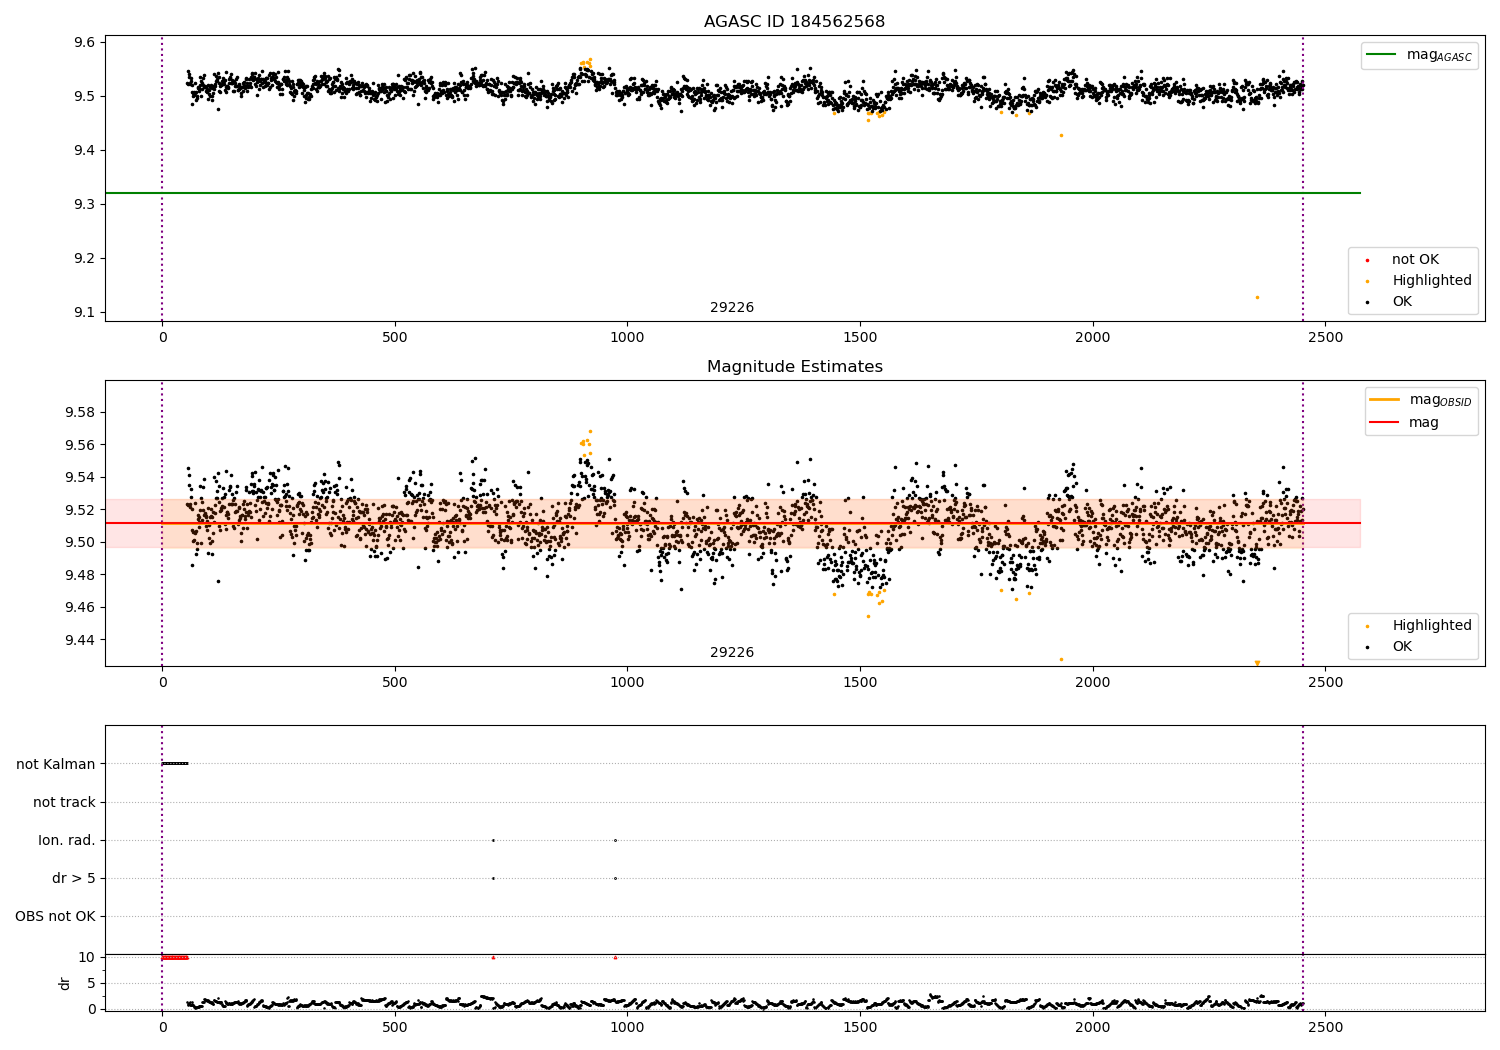The image size is (1500, 1050).
Task: Click the red dr marker cluster at value 10
Action: pyautogui.click(x=175, y=957)
